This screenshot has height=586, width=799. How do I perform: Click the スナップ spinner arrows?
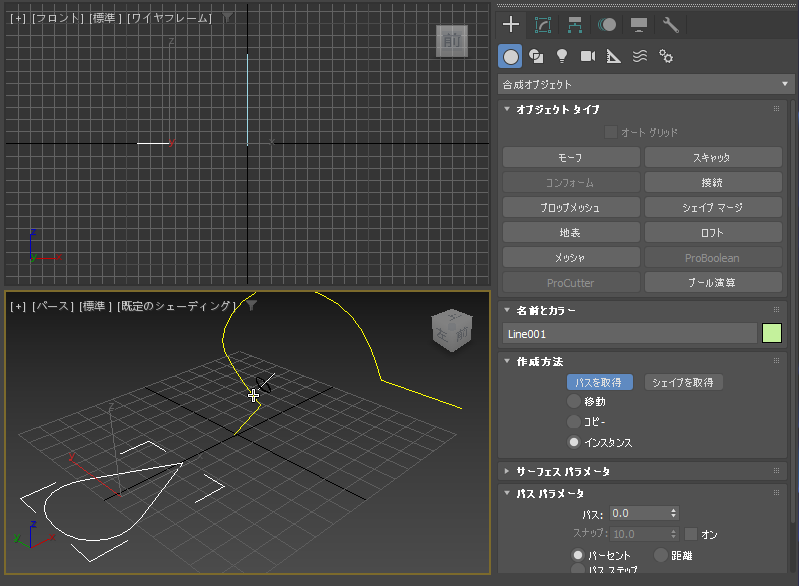674,534
